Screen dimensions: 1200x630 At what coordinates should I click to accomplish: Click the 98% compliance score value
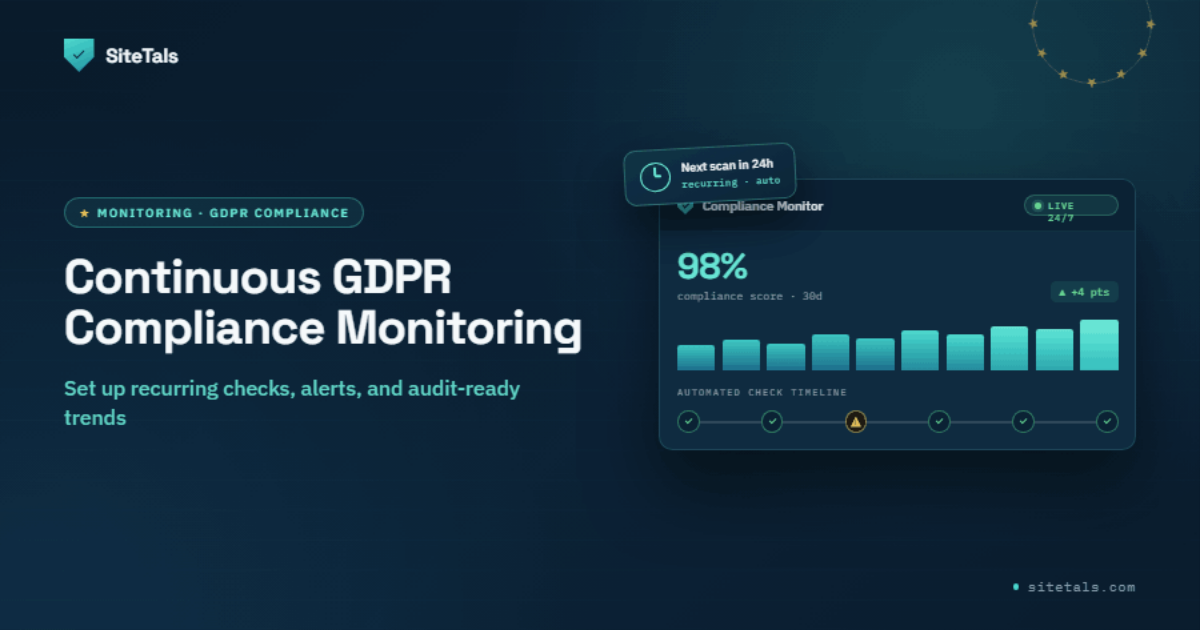click(712, 267)
